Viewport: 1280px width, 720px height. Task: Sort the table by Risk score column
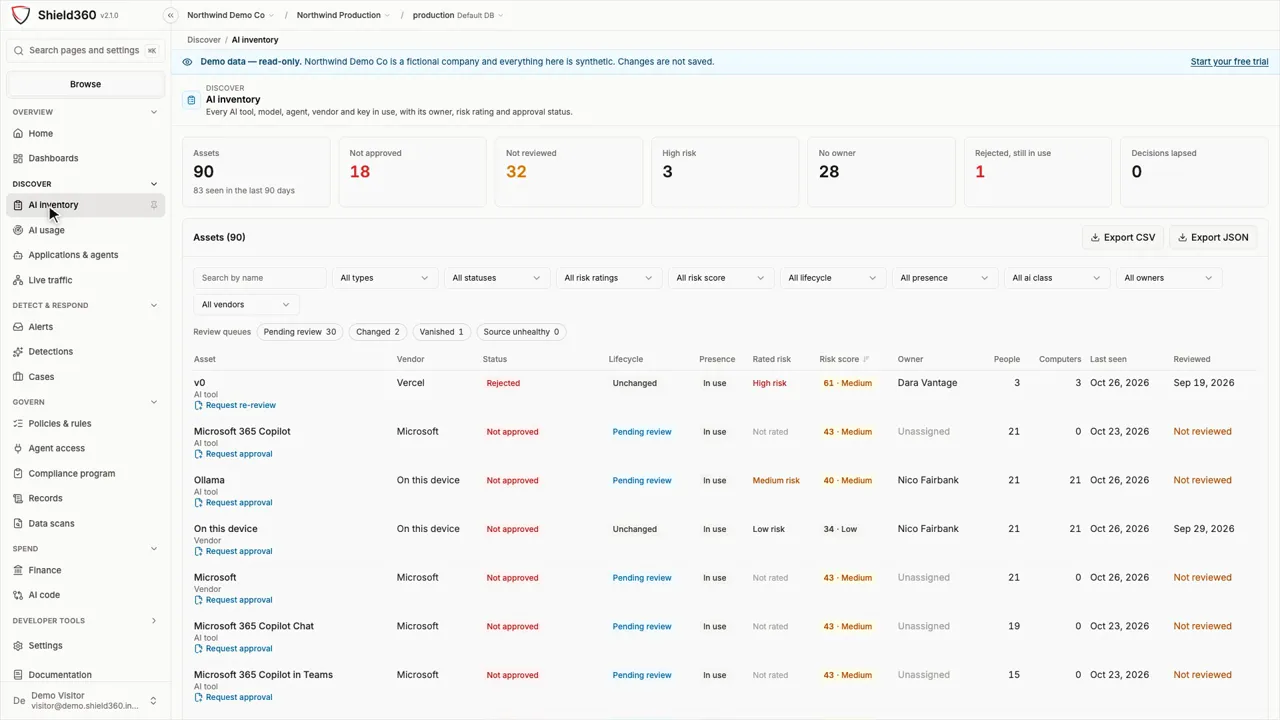click(x=844, y=359)
